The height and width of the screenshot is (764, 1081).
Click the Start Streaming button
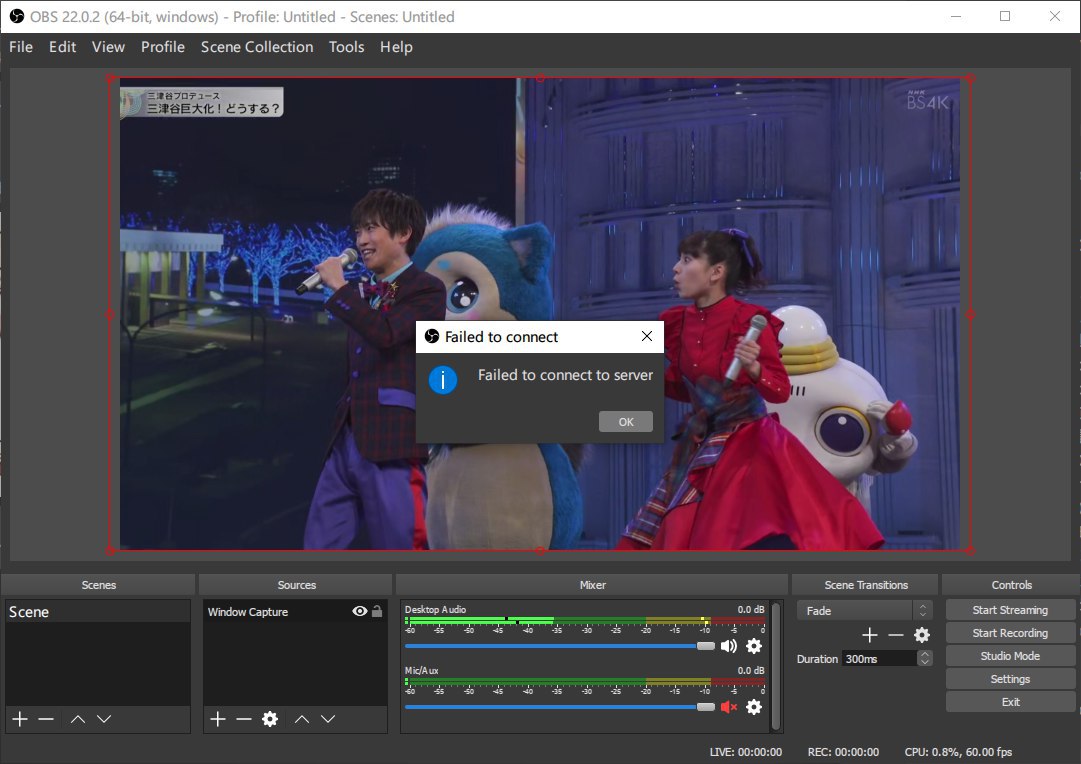click(1010, 610)
